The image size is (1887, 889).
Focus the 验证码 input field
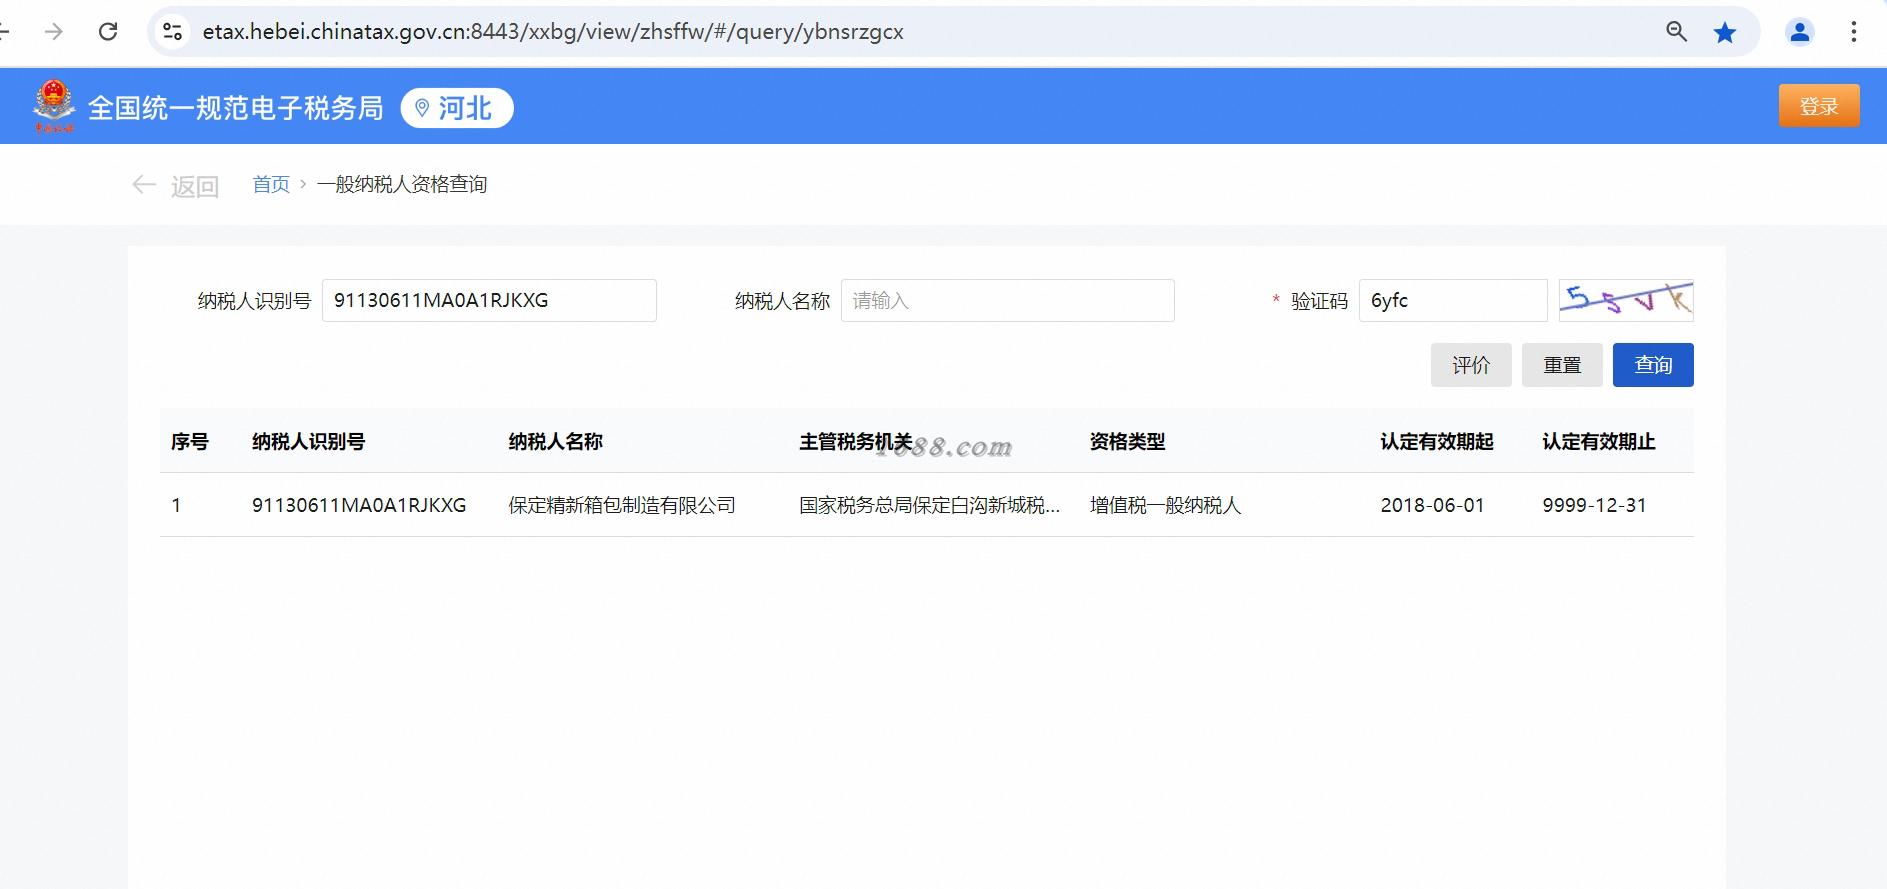coord(1453,300)
